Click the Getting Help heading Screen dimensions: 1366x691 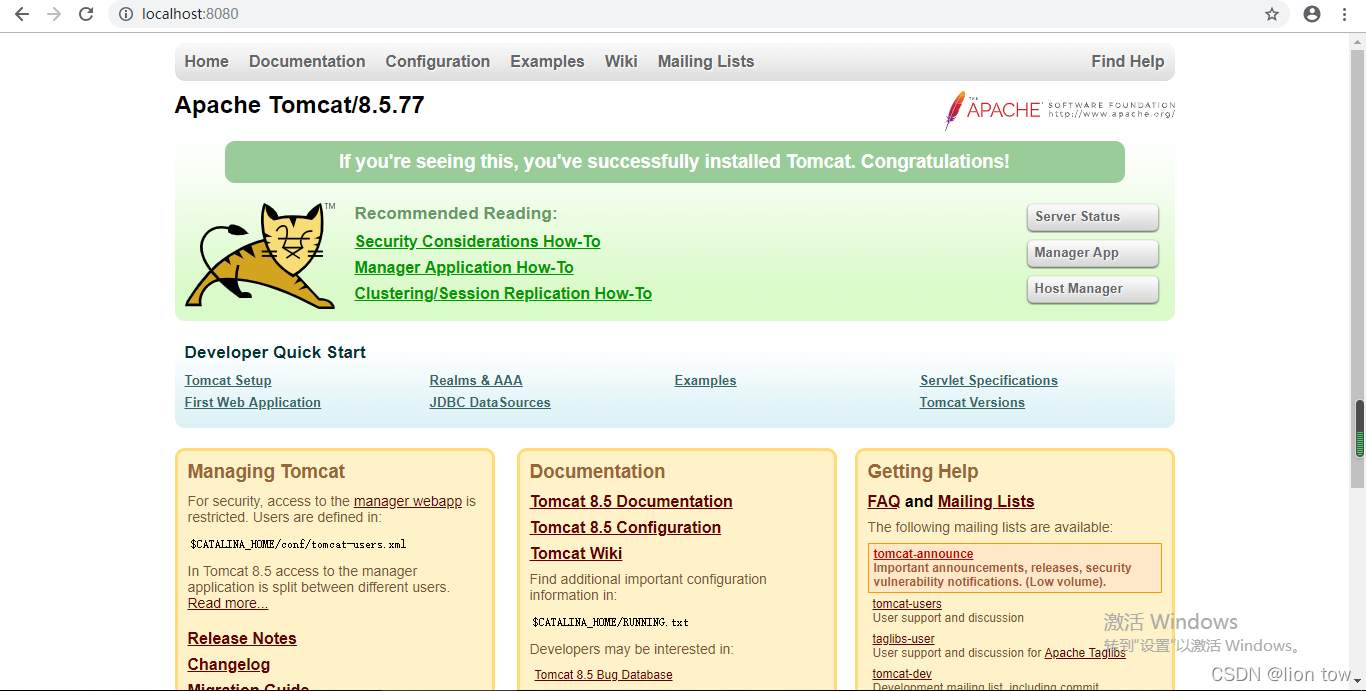923,471
